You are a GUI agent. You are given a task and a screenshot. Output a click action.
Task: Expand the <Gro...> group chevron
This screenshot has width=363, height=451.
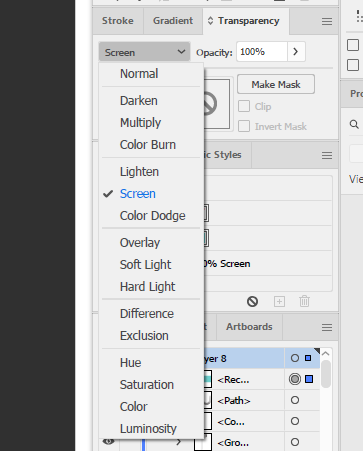tap(179, 442)
